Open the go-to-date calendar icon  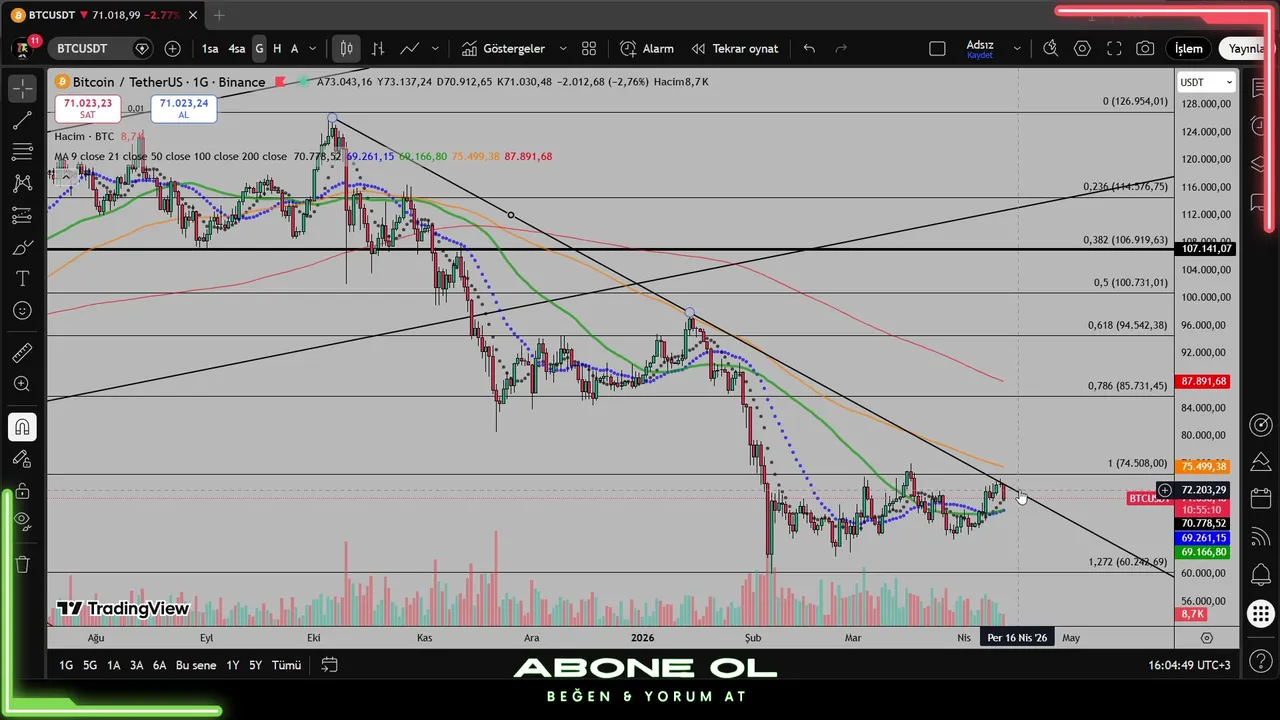point(329,665)
